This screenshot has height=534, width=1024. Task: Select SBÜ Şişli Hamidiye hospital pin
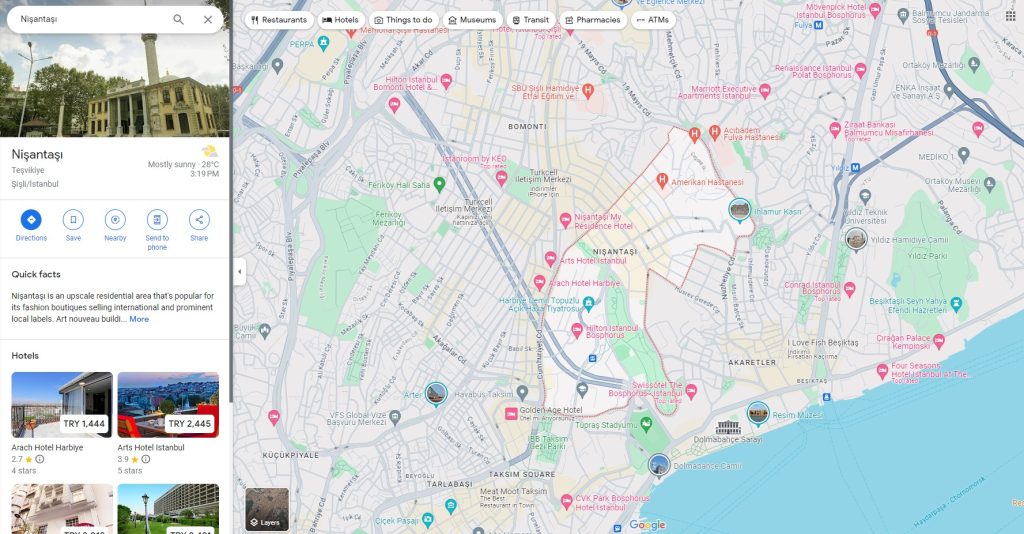pyautogui.click(x=588, y=90)
